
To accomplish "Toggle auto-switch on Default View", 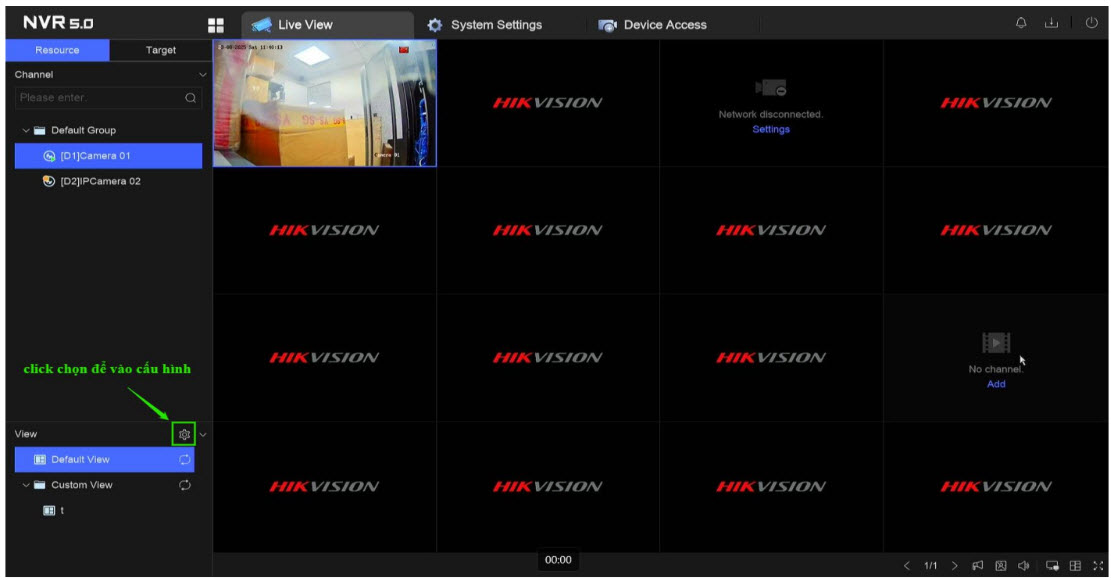I will pyautogui.click(x=184, y=460).
